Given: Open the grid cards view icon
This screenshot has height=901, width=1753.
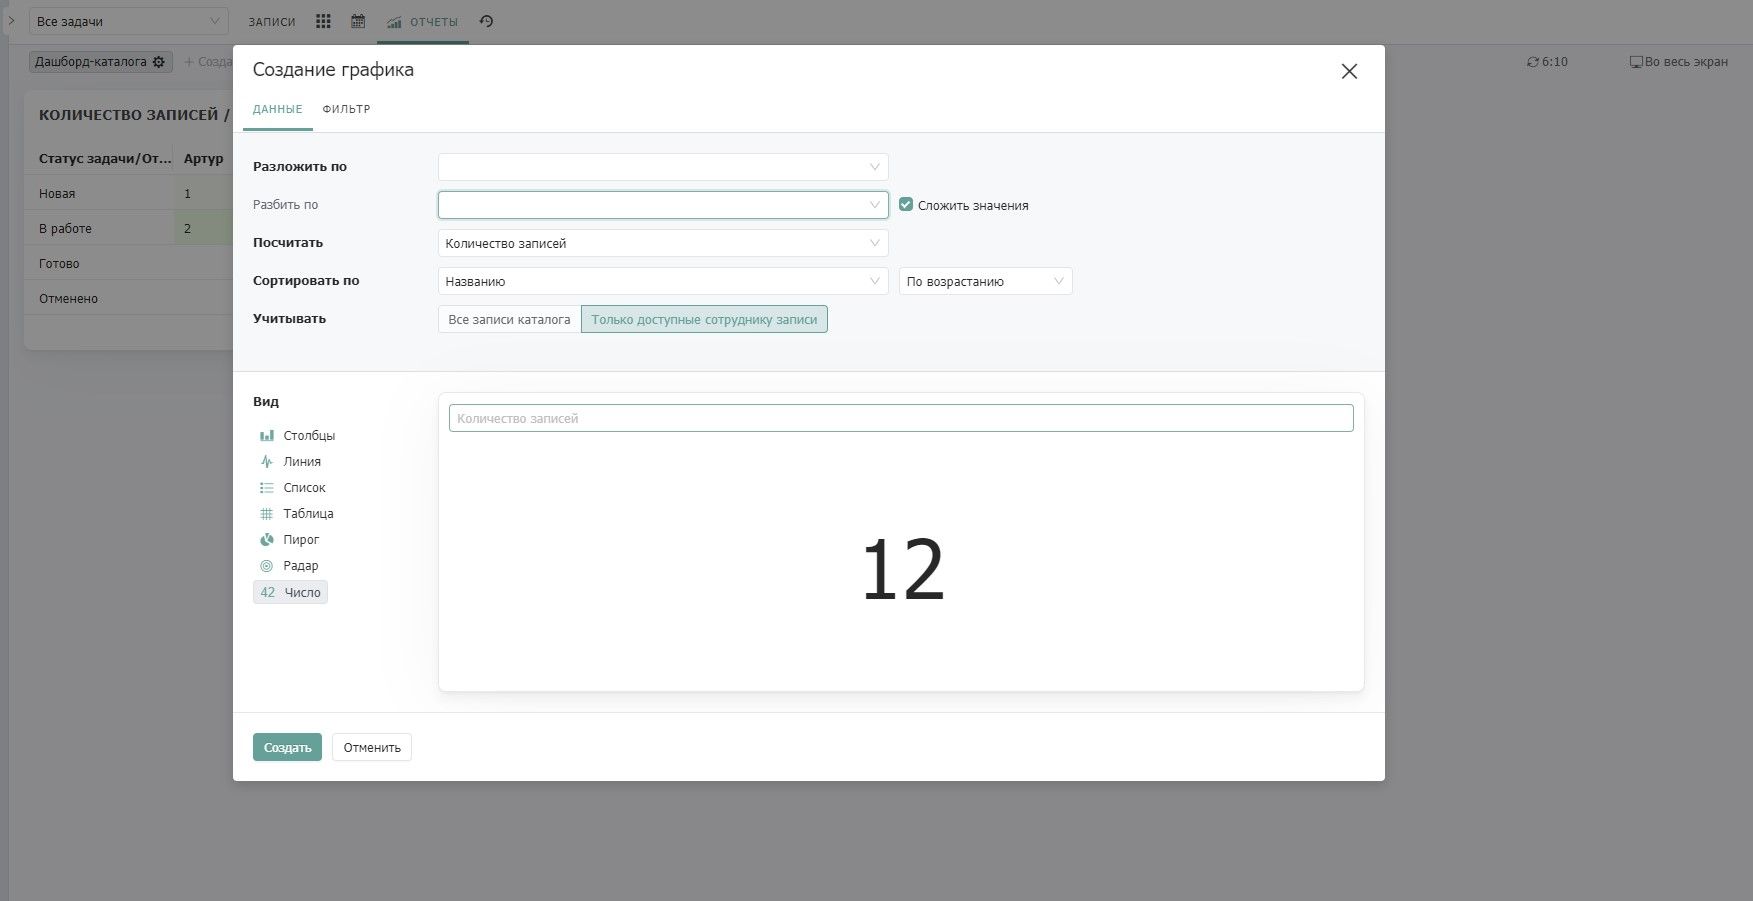Looking at the screenshot, I should click(x=323, y=21).
